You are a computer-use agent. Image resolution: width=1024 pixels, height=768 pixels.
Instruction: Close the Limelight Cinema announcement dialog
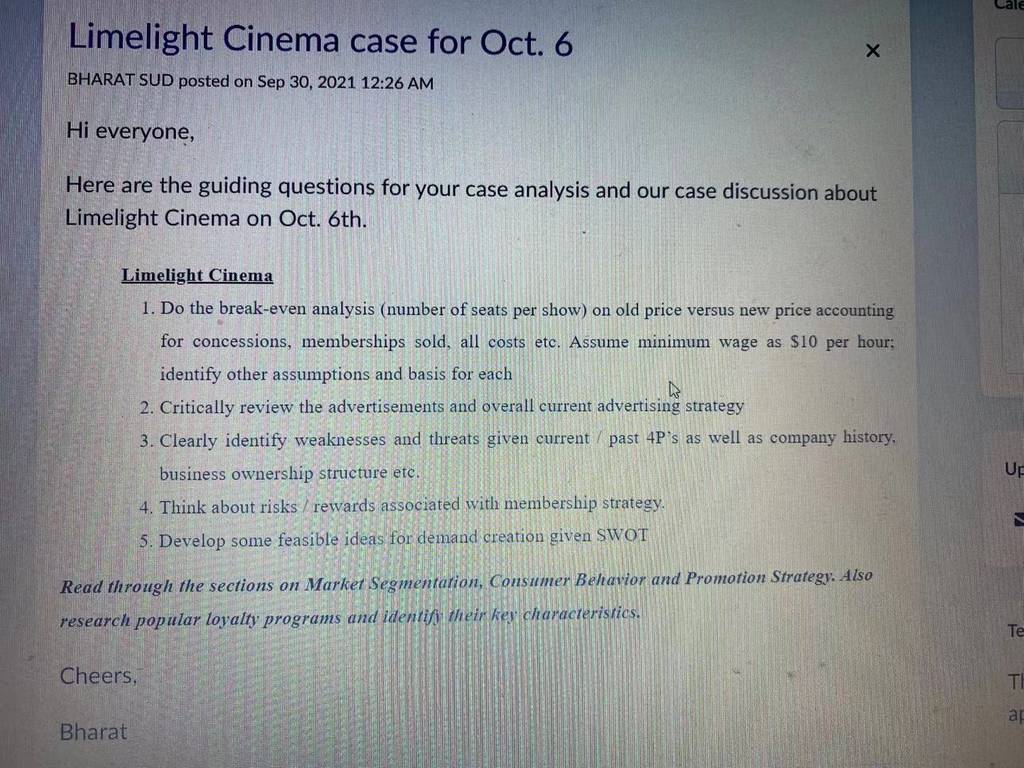(872, 50)
